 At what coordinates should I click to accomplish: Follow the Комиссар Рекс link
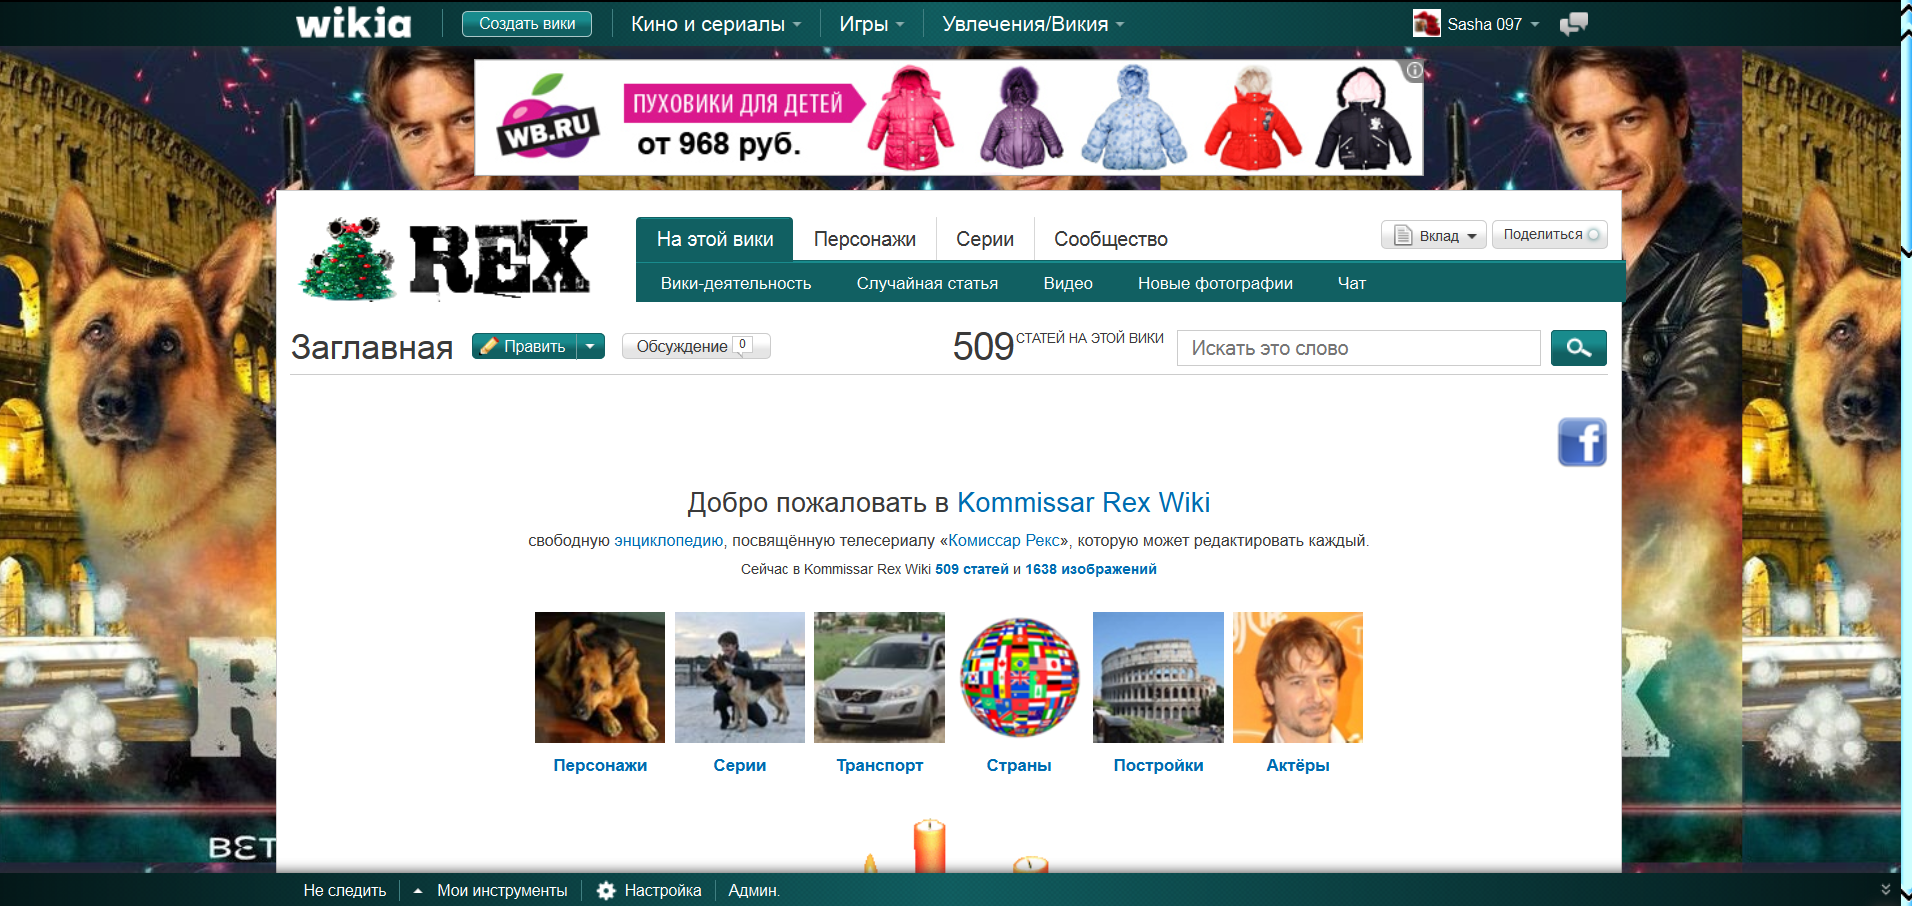coord(1003,541)
